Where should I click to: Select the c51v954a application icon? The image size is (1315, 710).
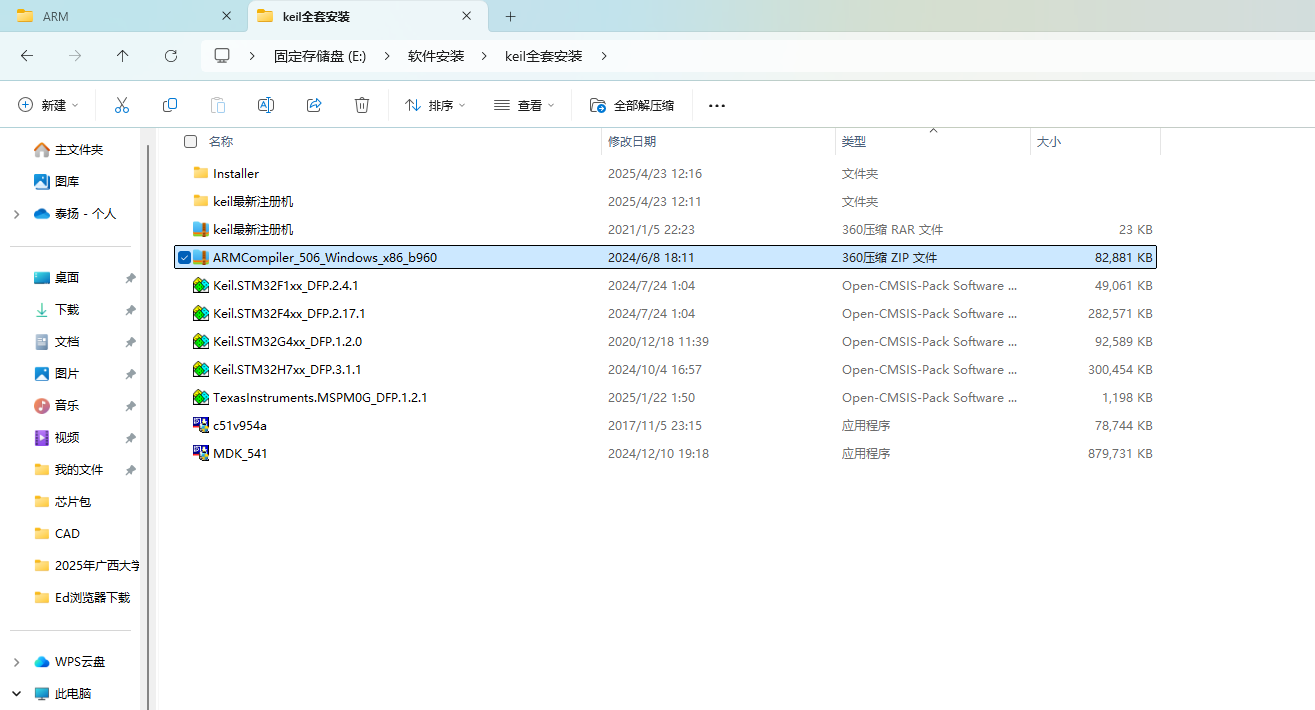tap(200, 425)
